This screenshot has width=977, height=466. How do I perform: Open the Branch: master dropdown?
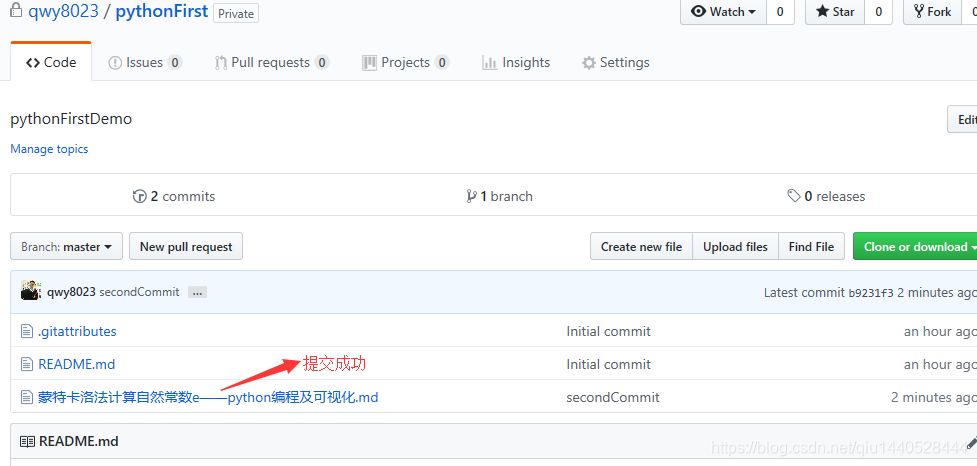(x=67, y=247)
